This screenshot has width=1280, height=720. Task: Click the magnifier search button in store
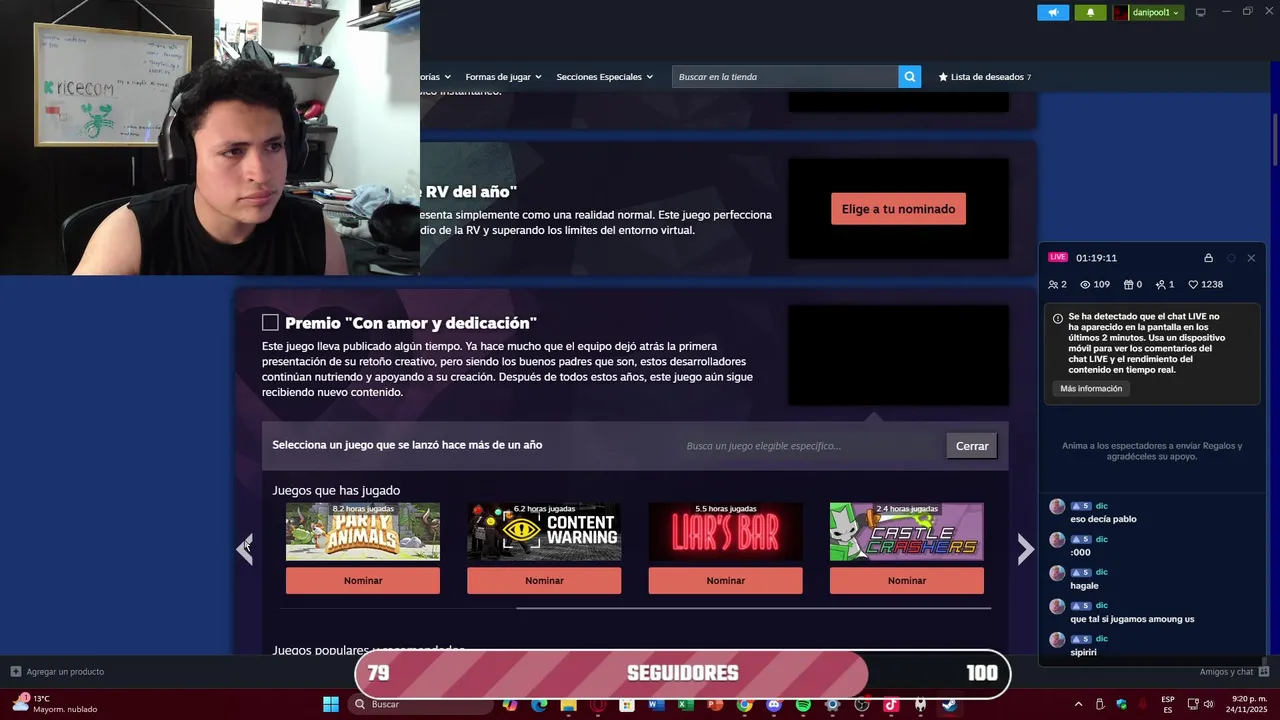909,77
